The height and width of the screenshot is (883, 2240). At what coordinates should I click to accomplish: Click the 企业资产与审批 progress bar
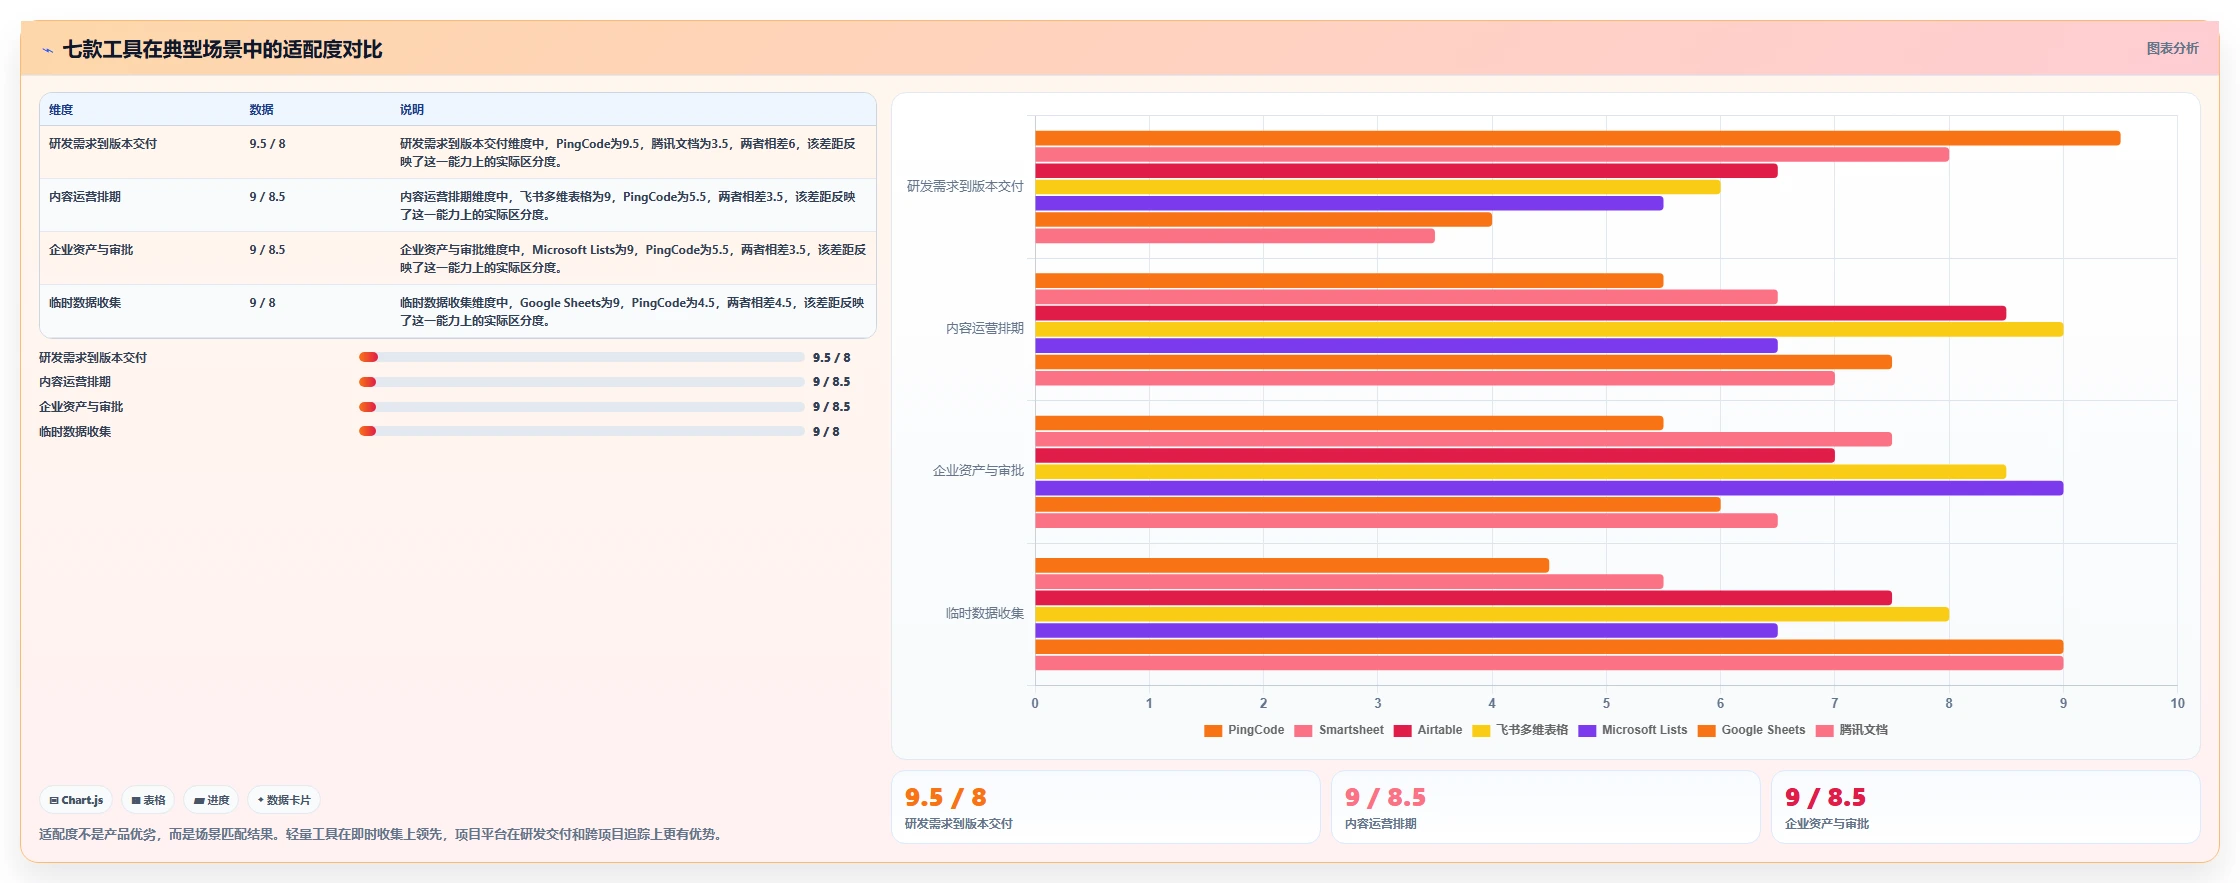pyautogui.click(x=582, y=407)
